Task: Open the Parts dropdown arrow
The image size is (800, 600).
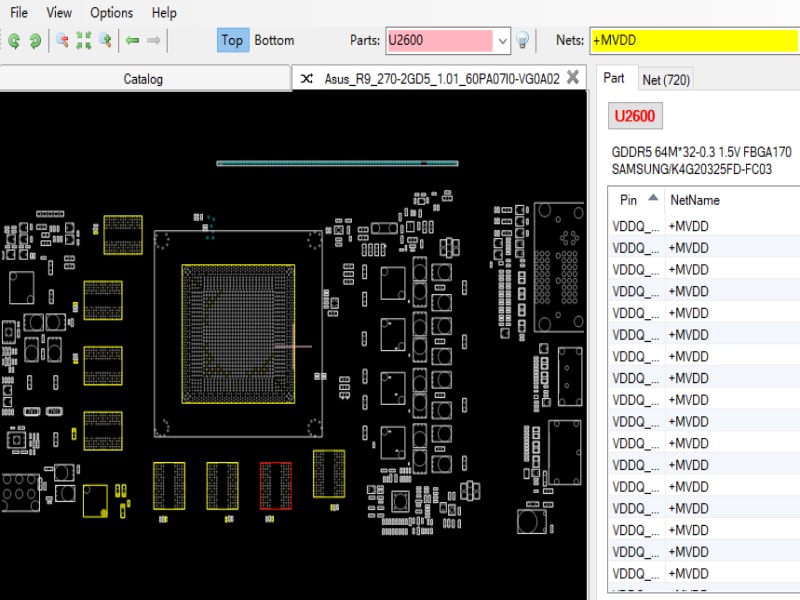Action: tap(503, 41)
